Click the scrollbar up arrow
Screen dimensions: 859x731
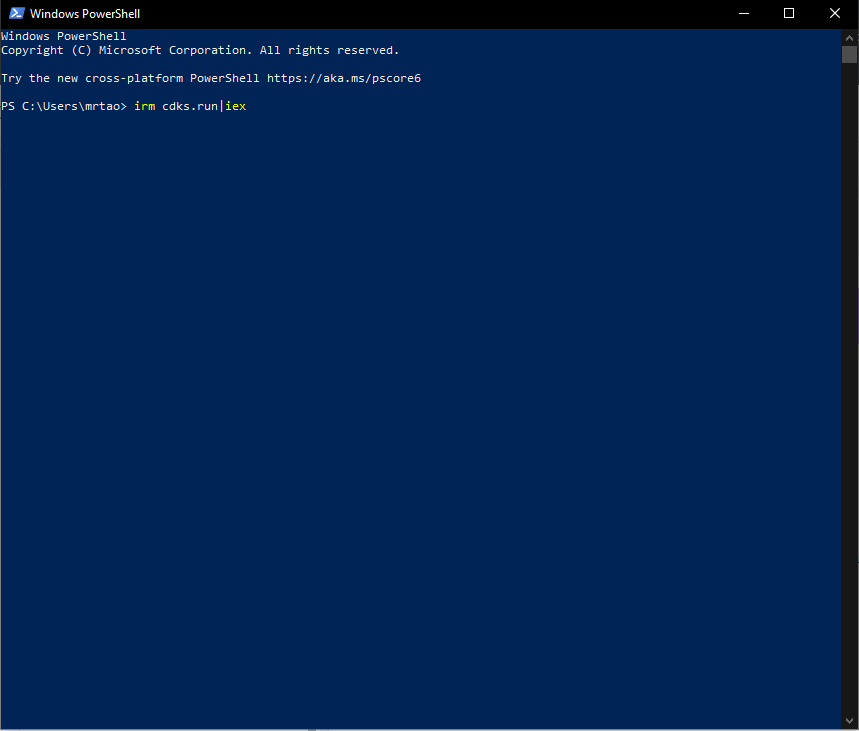[849, 37]
